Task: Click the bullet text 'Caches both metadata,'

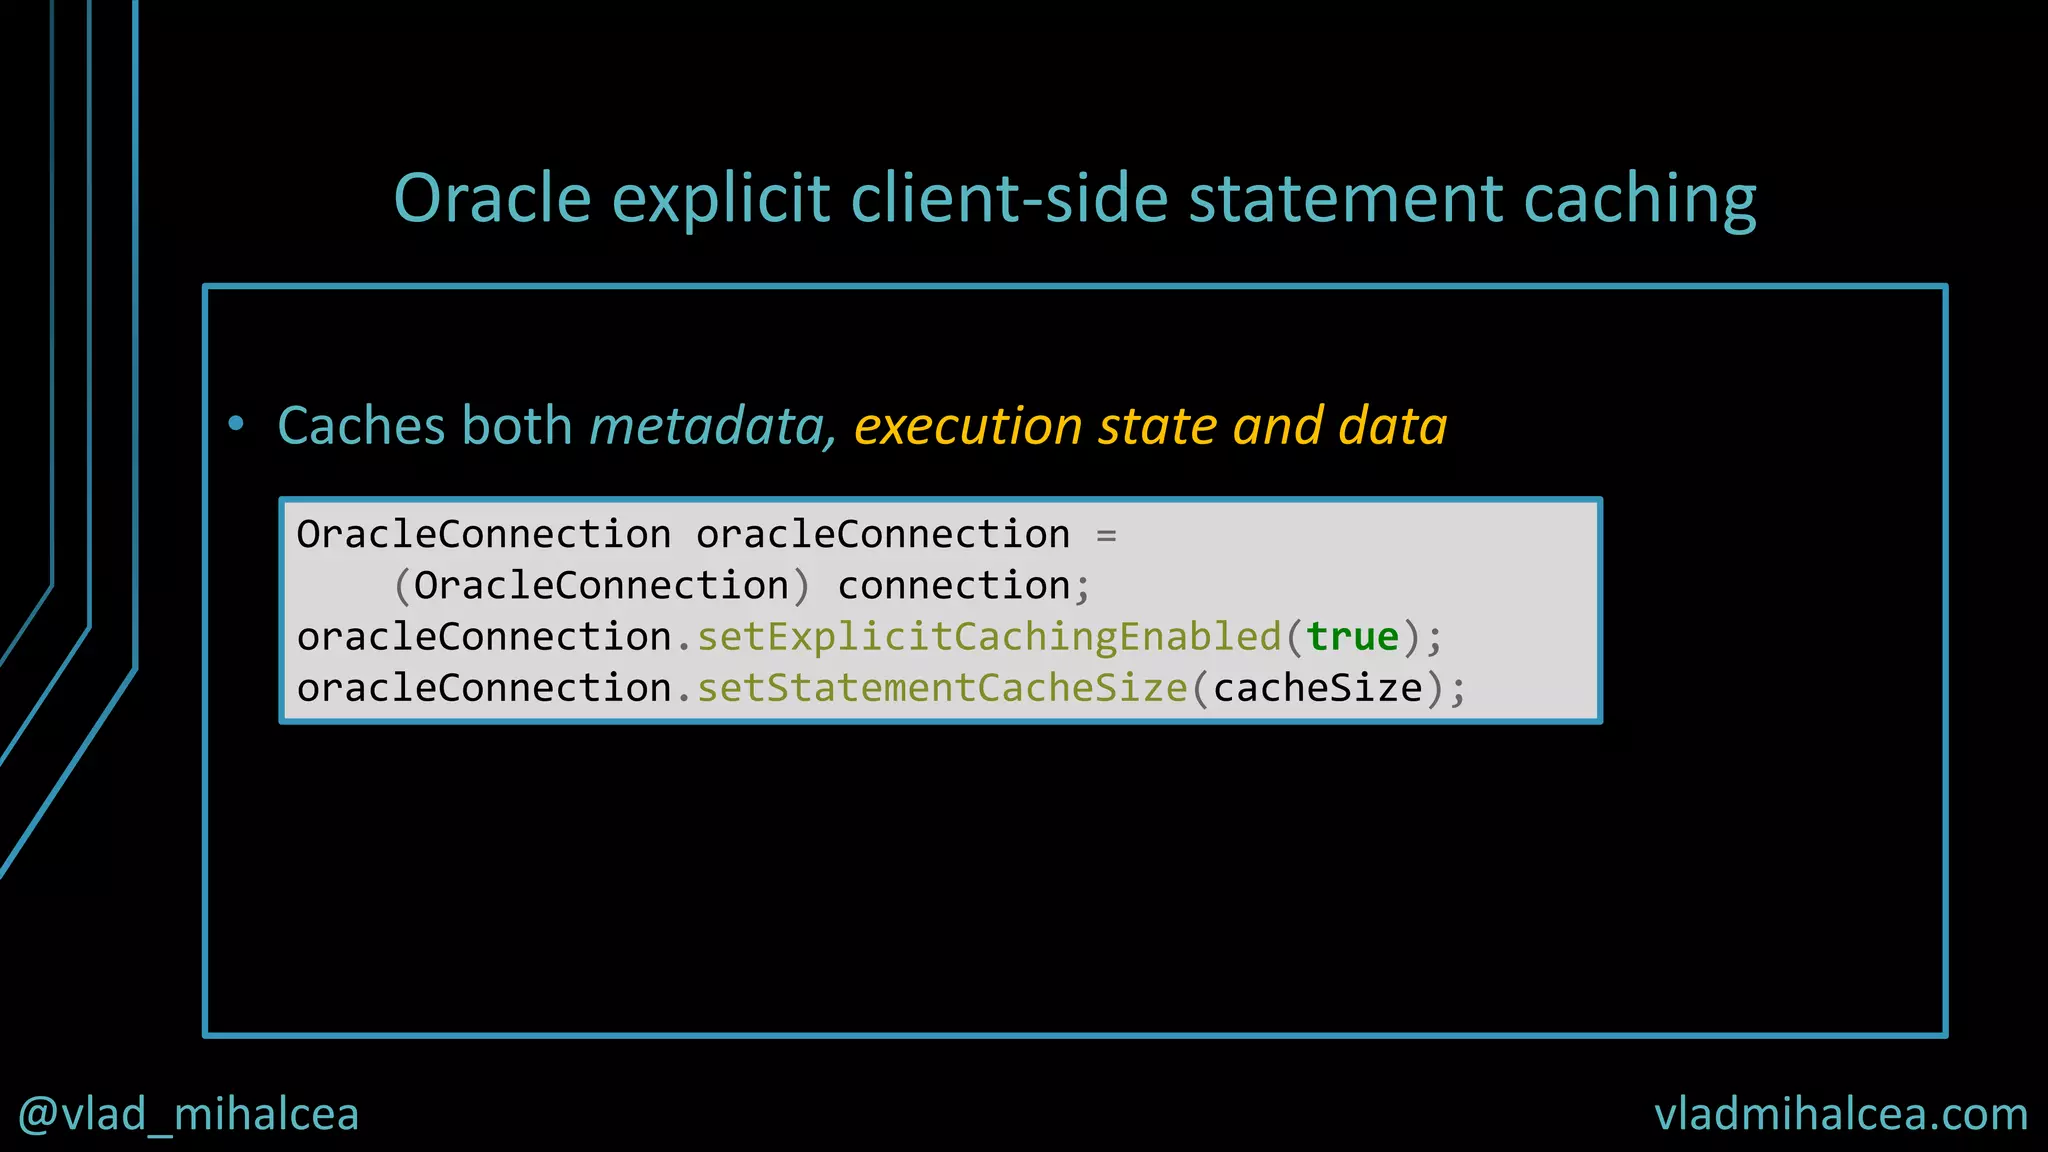Action: pos(557,426)
